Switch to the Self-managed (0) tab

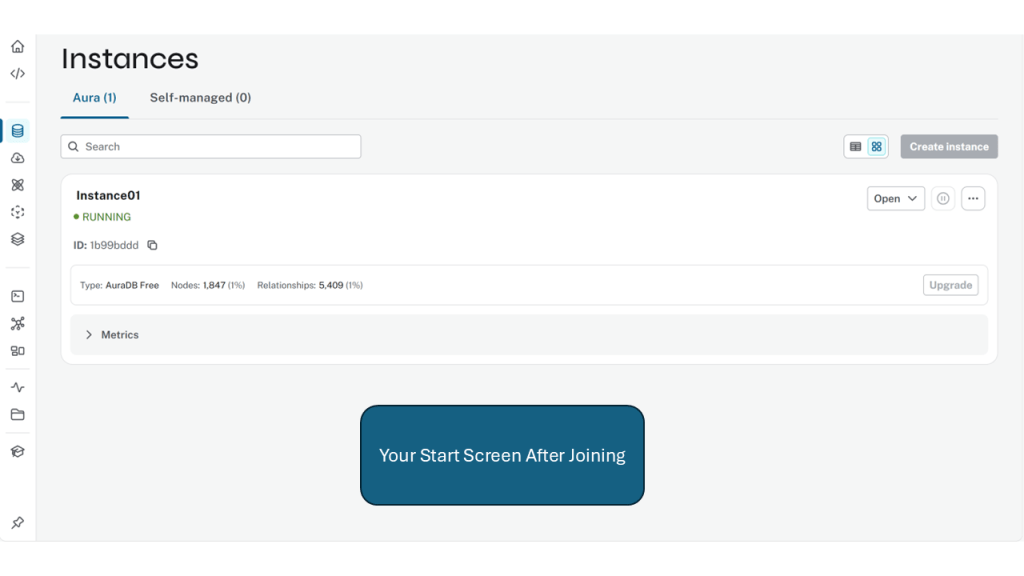tap(200, 98)
